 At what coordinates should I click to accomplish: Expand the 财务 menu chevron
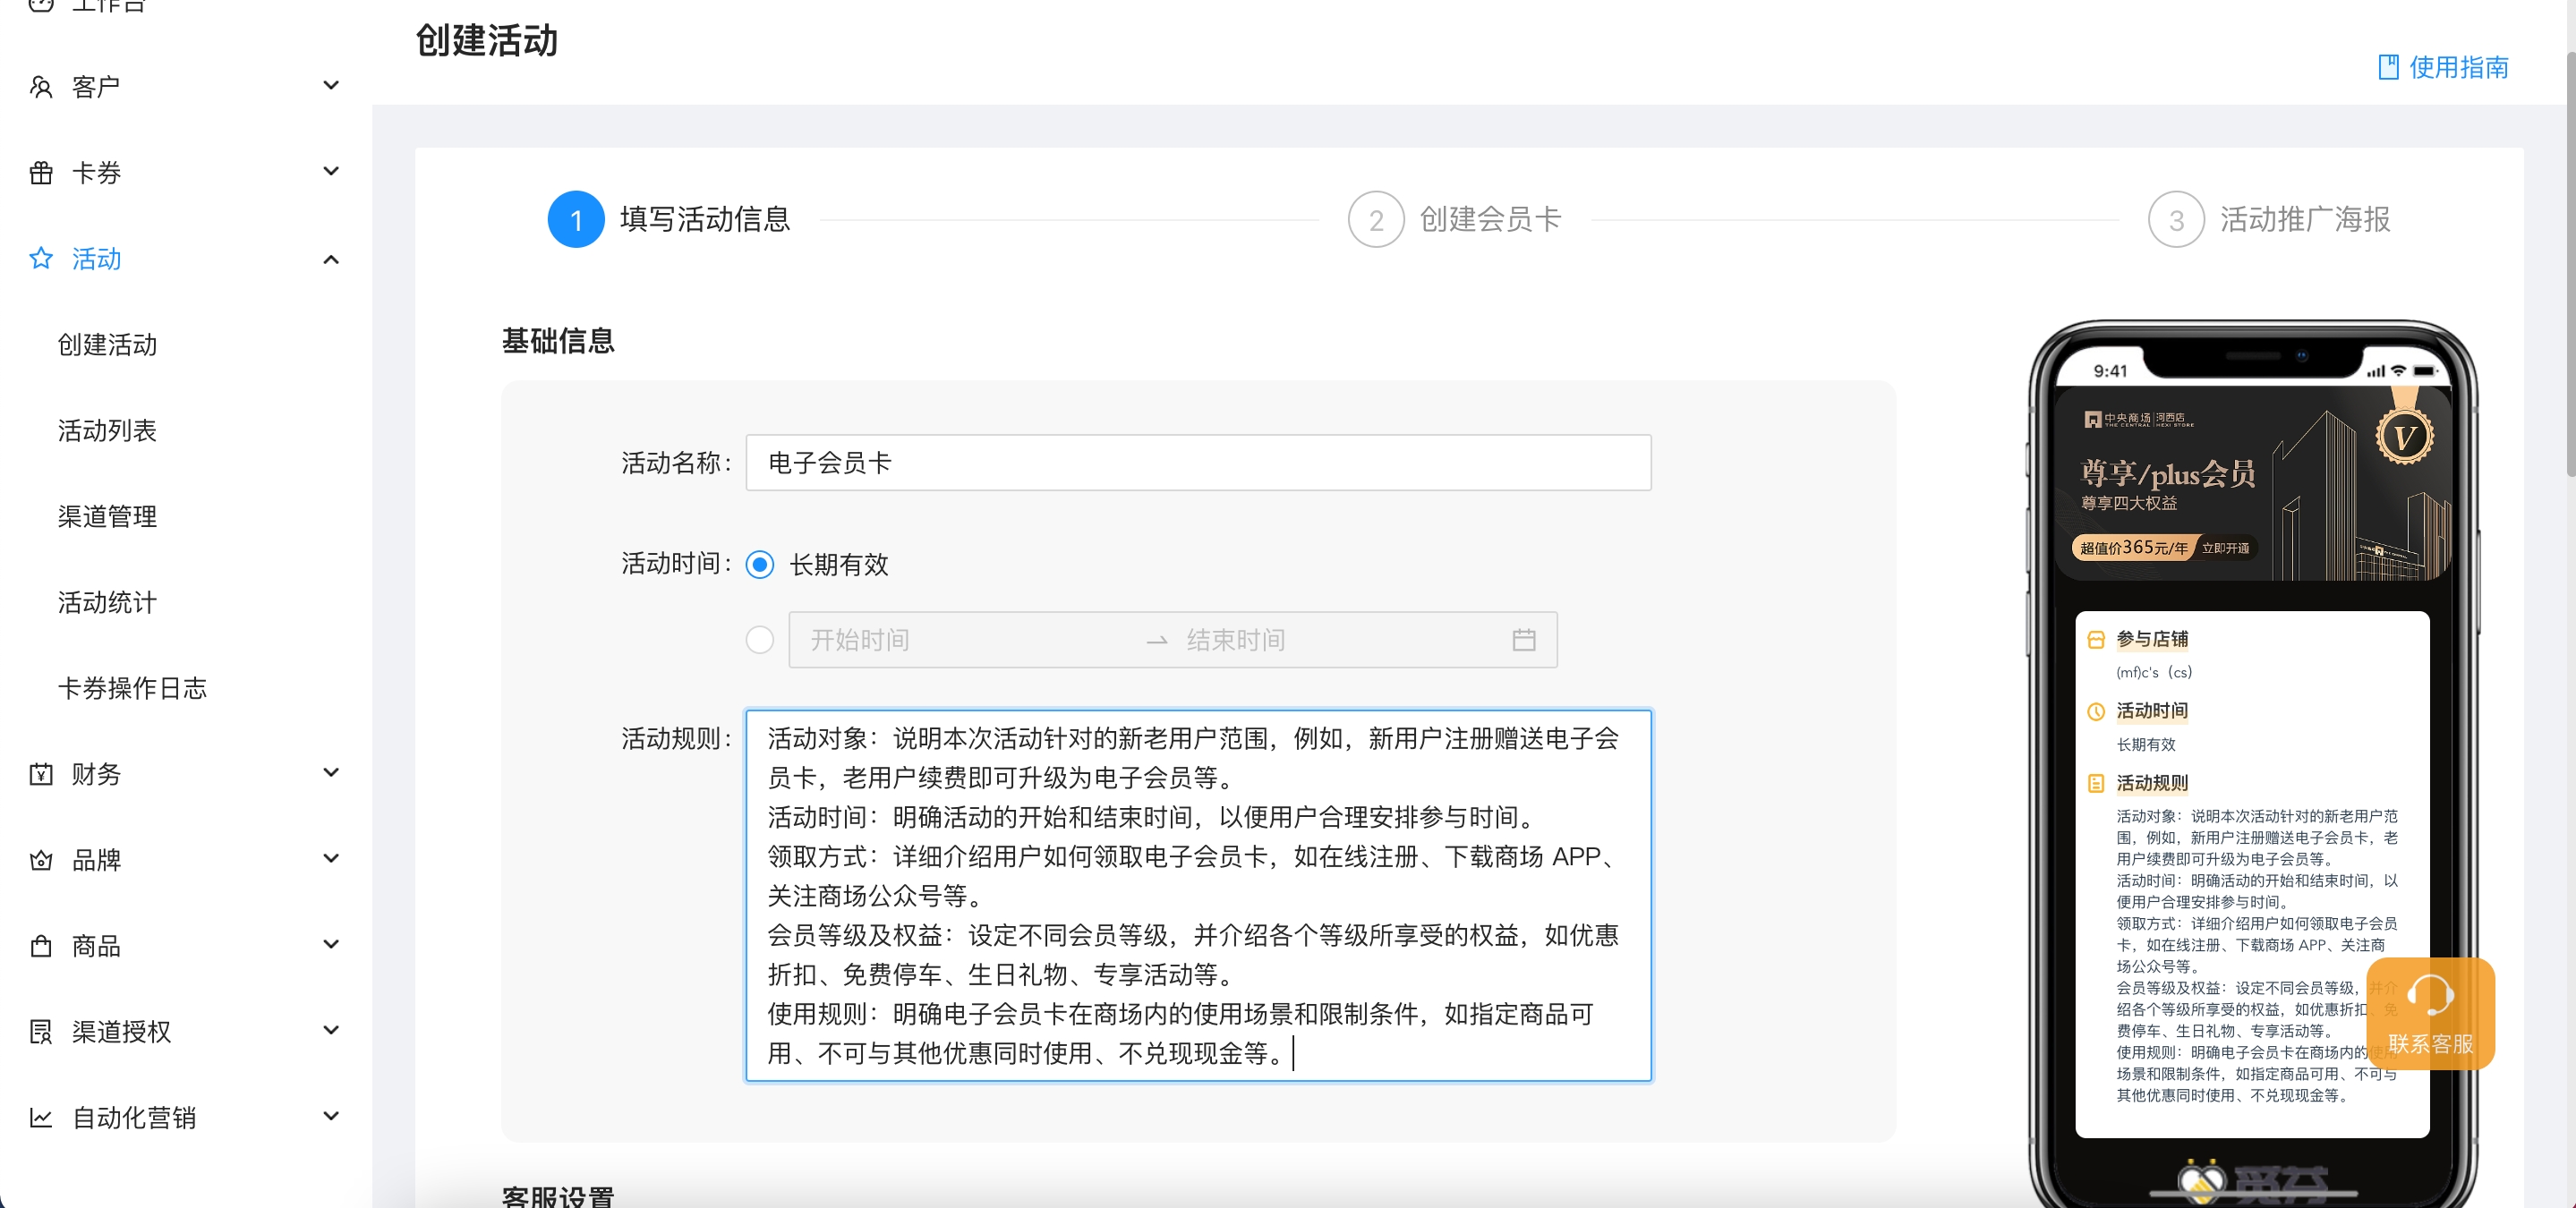coord(331,773)
